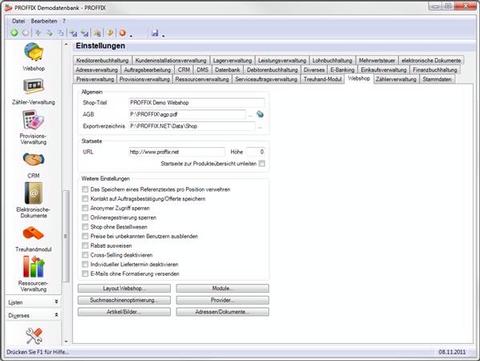Select the DMS tab
Image resolution: width=480 pixels, height=361 pixels.
pyautogui.click(x=202, y=70)
